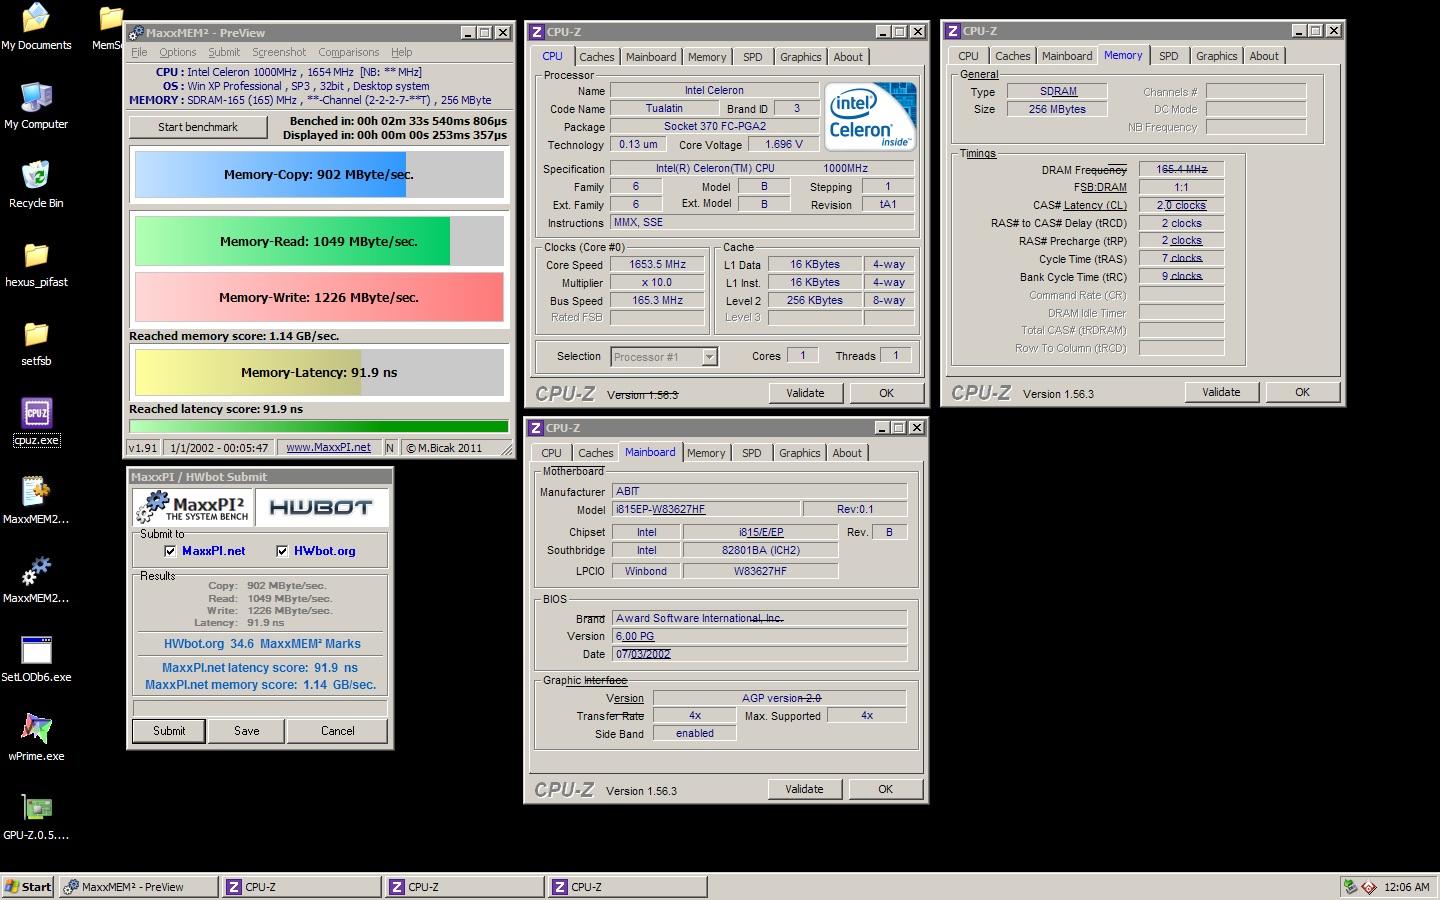Open the Help menu in MaxxMEM²
The height and width of the screenshot is (900, 1440).
[x=402, y=52]
